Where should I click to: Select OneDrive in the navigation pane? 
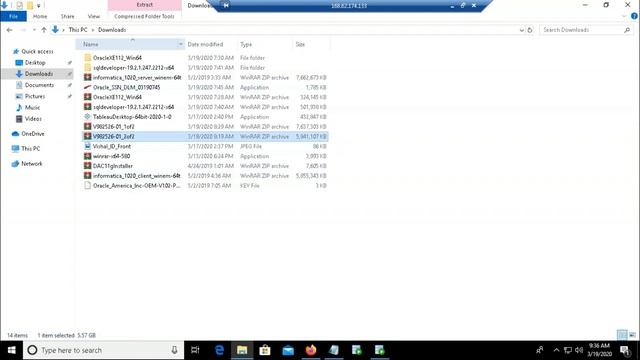[x=33, y=133]
